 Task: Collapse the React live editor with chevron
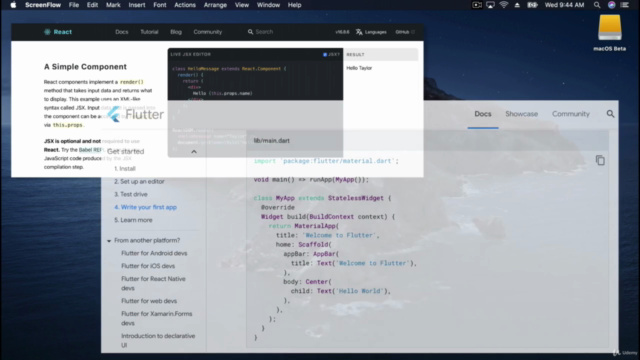[194, 151]
